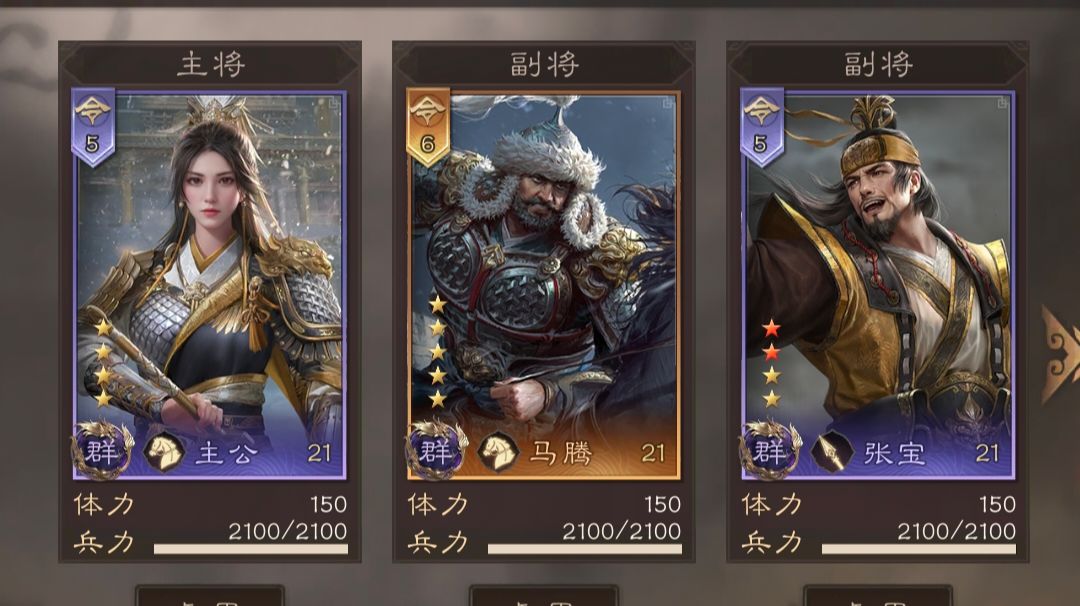This screenshot has width=1080, height=606.
Task: Click the 马腾 name label
Action: point(561,453)
